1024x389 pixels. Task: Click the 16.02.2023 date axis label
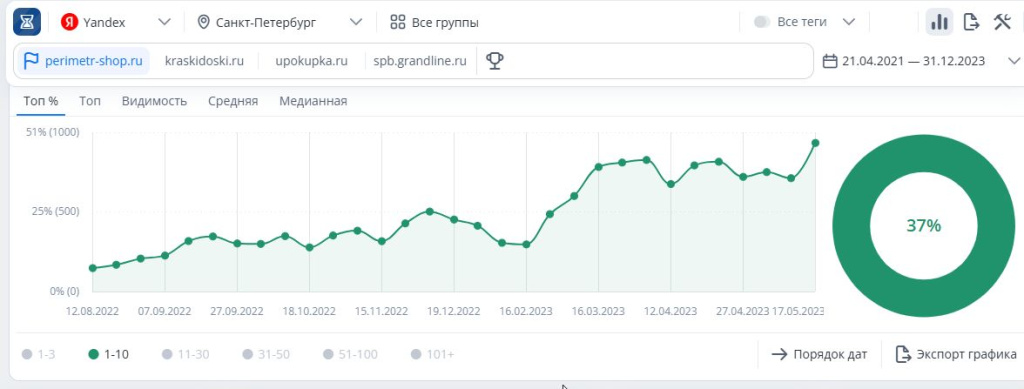pos(525,311)
